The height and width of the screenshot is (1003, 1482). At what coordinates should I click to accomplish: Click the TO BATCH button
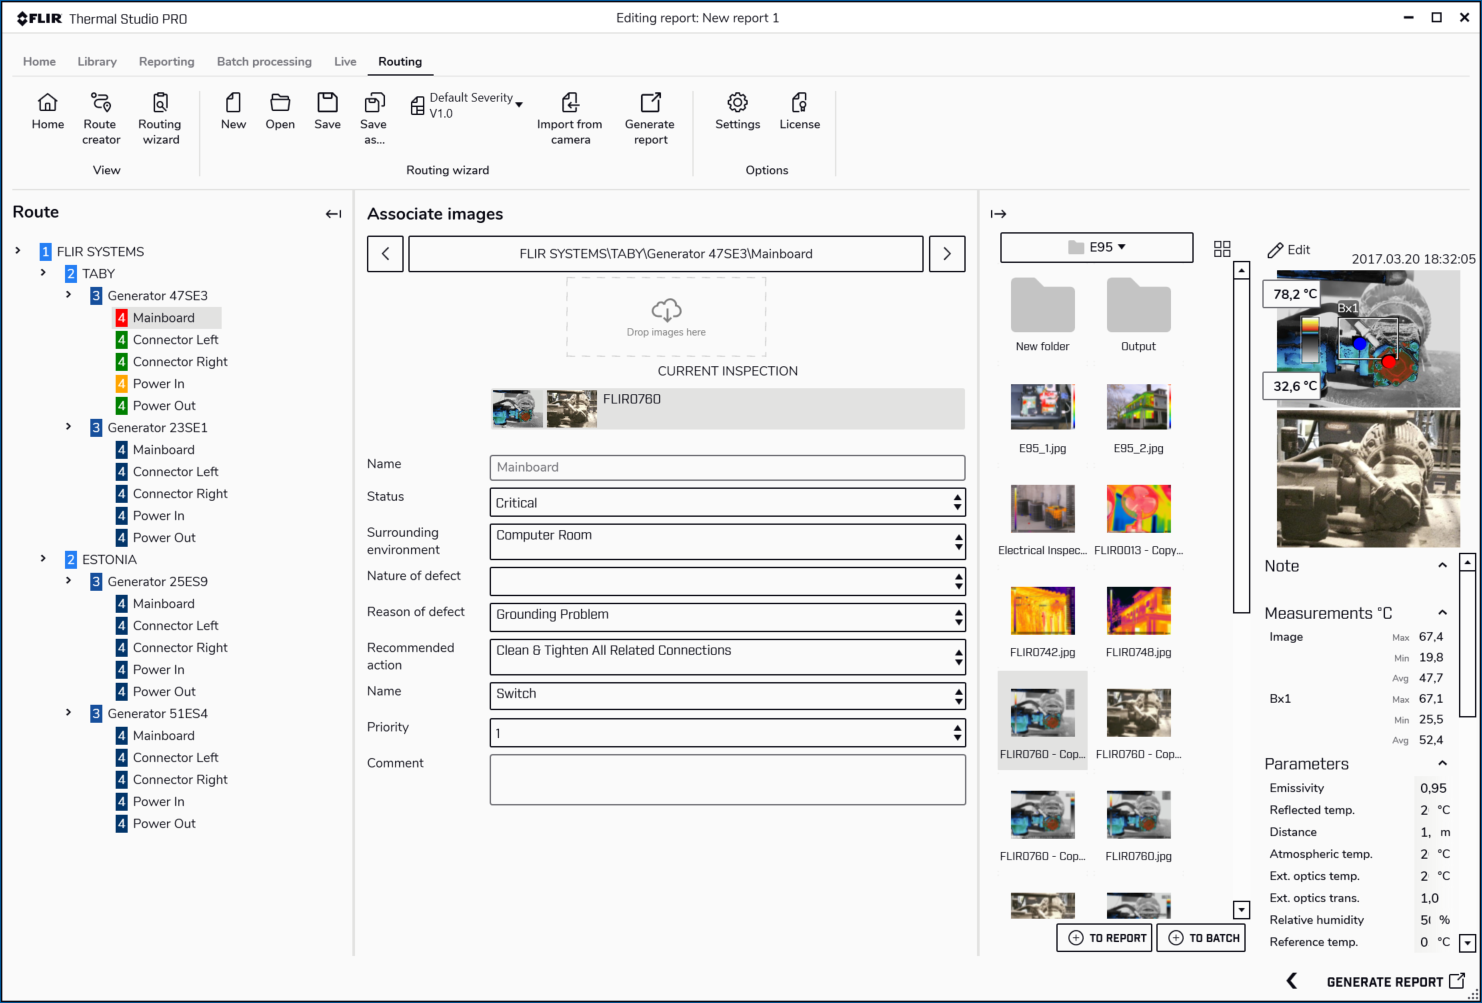1203,938
